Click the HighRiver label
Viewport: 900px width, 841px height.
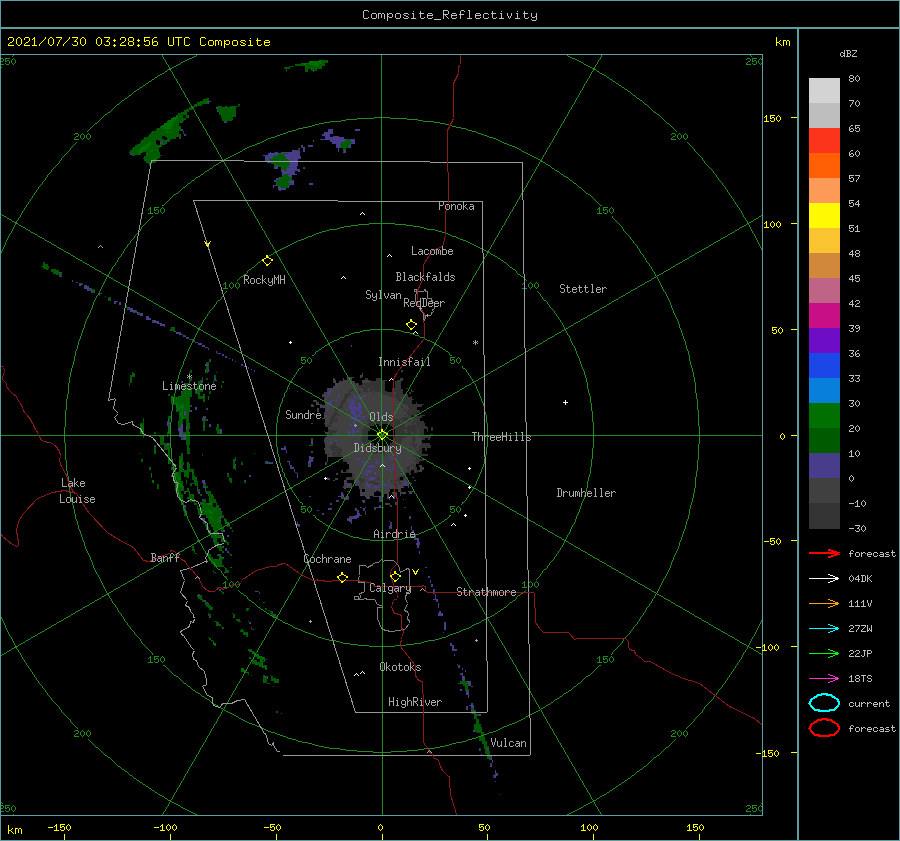414,702
